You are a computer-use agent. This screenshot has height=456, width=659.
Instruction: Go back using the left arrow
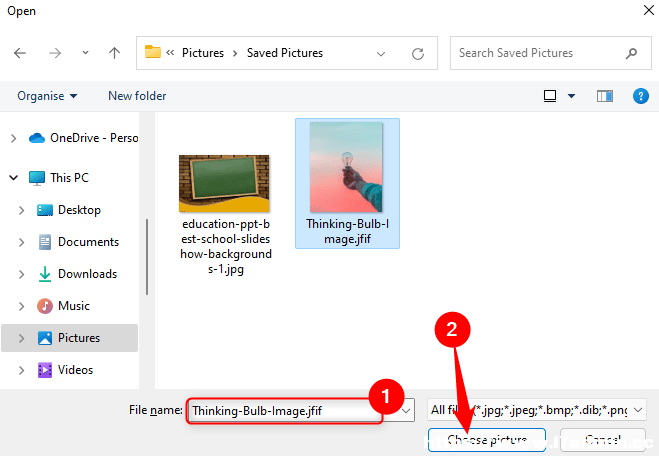point(20,53)
